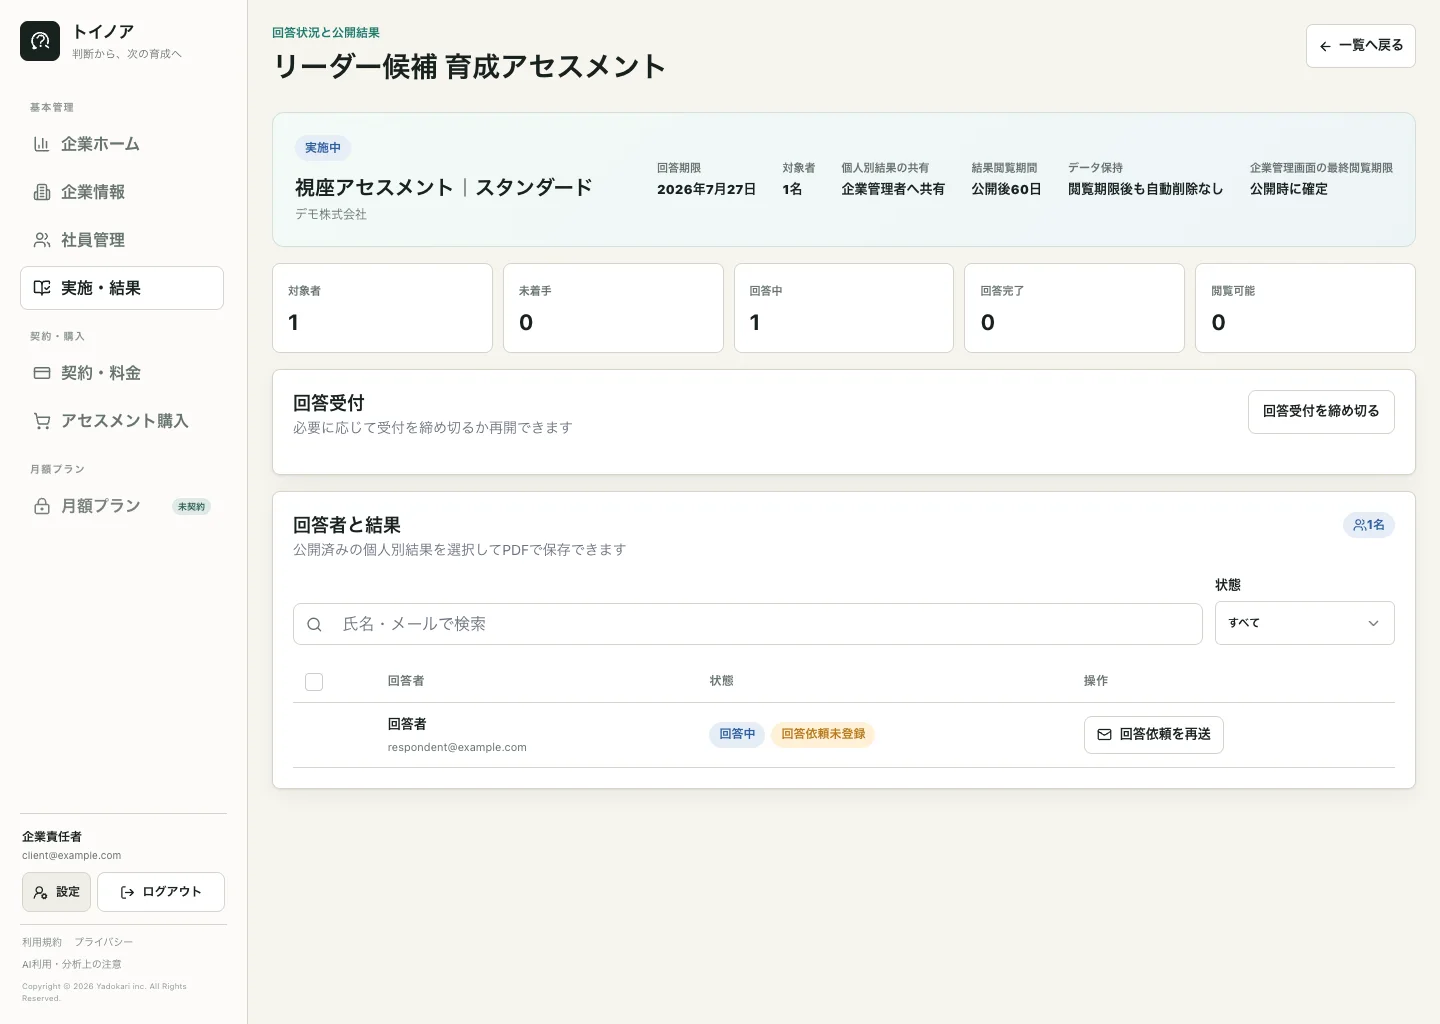Click the 社員管理 people icon
This screenshot has width=1440, height=1024.
click(42, 240)
